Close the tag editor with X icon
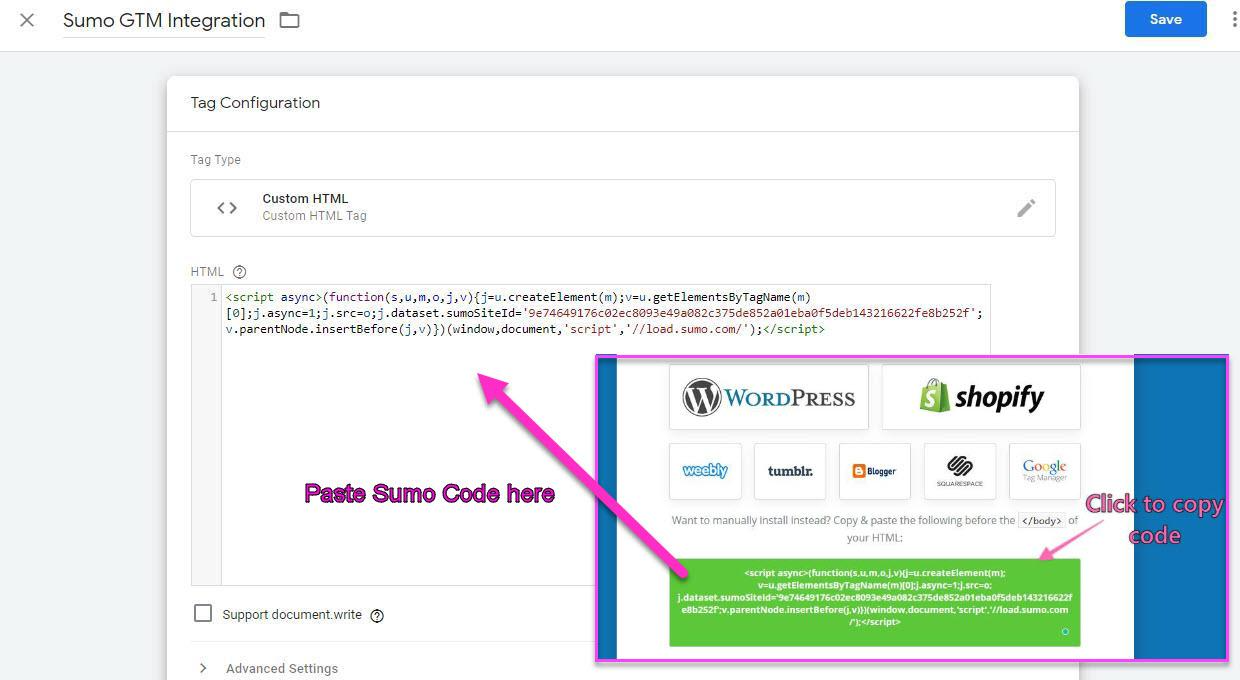The height and width of the screenshot is (680, 1240). 27,20
